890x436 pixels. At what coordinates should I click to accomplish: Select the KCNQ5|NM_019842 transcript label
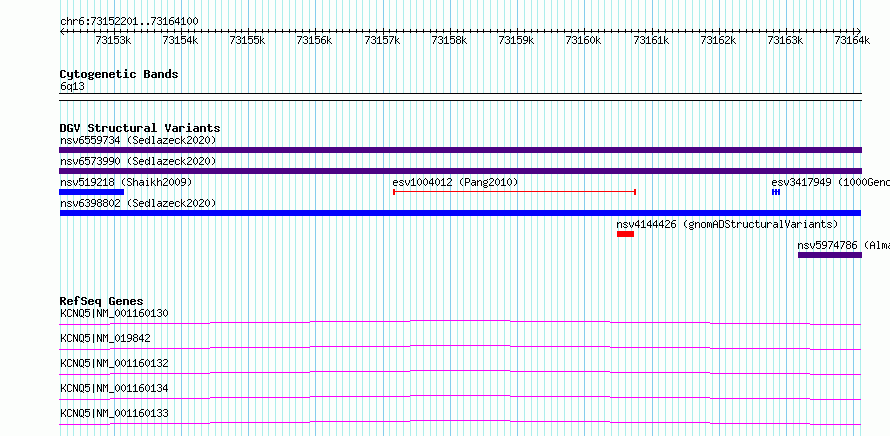click(x=105, y=338)
